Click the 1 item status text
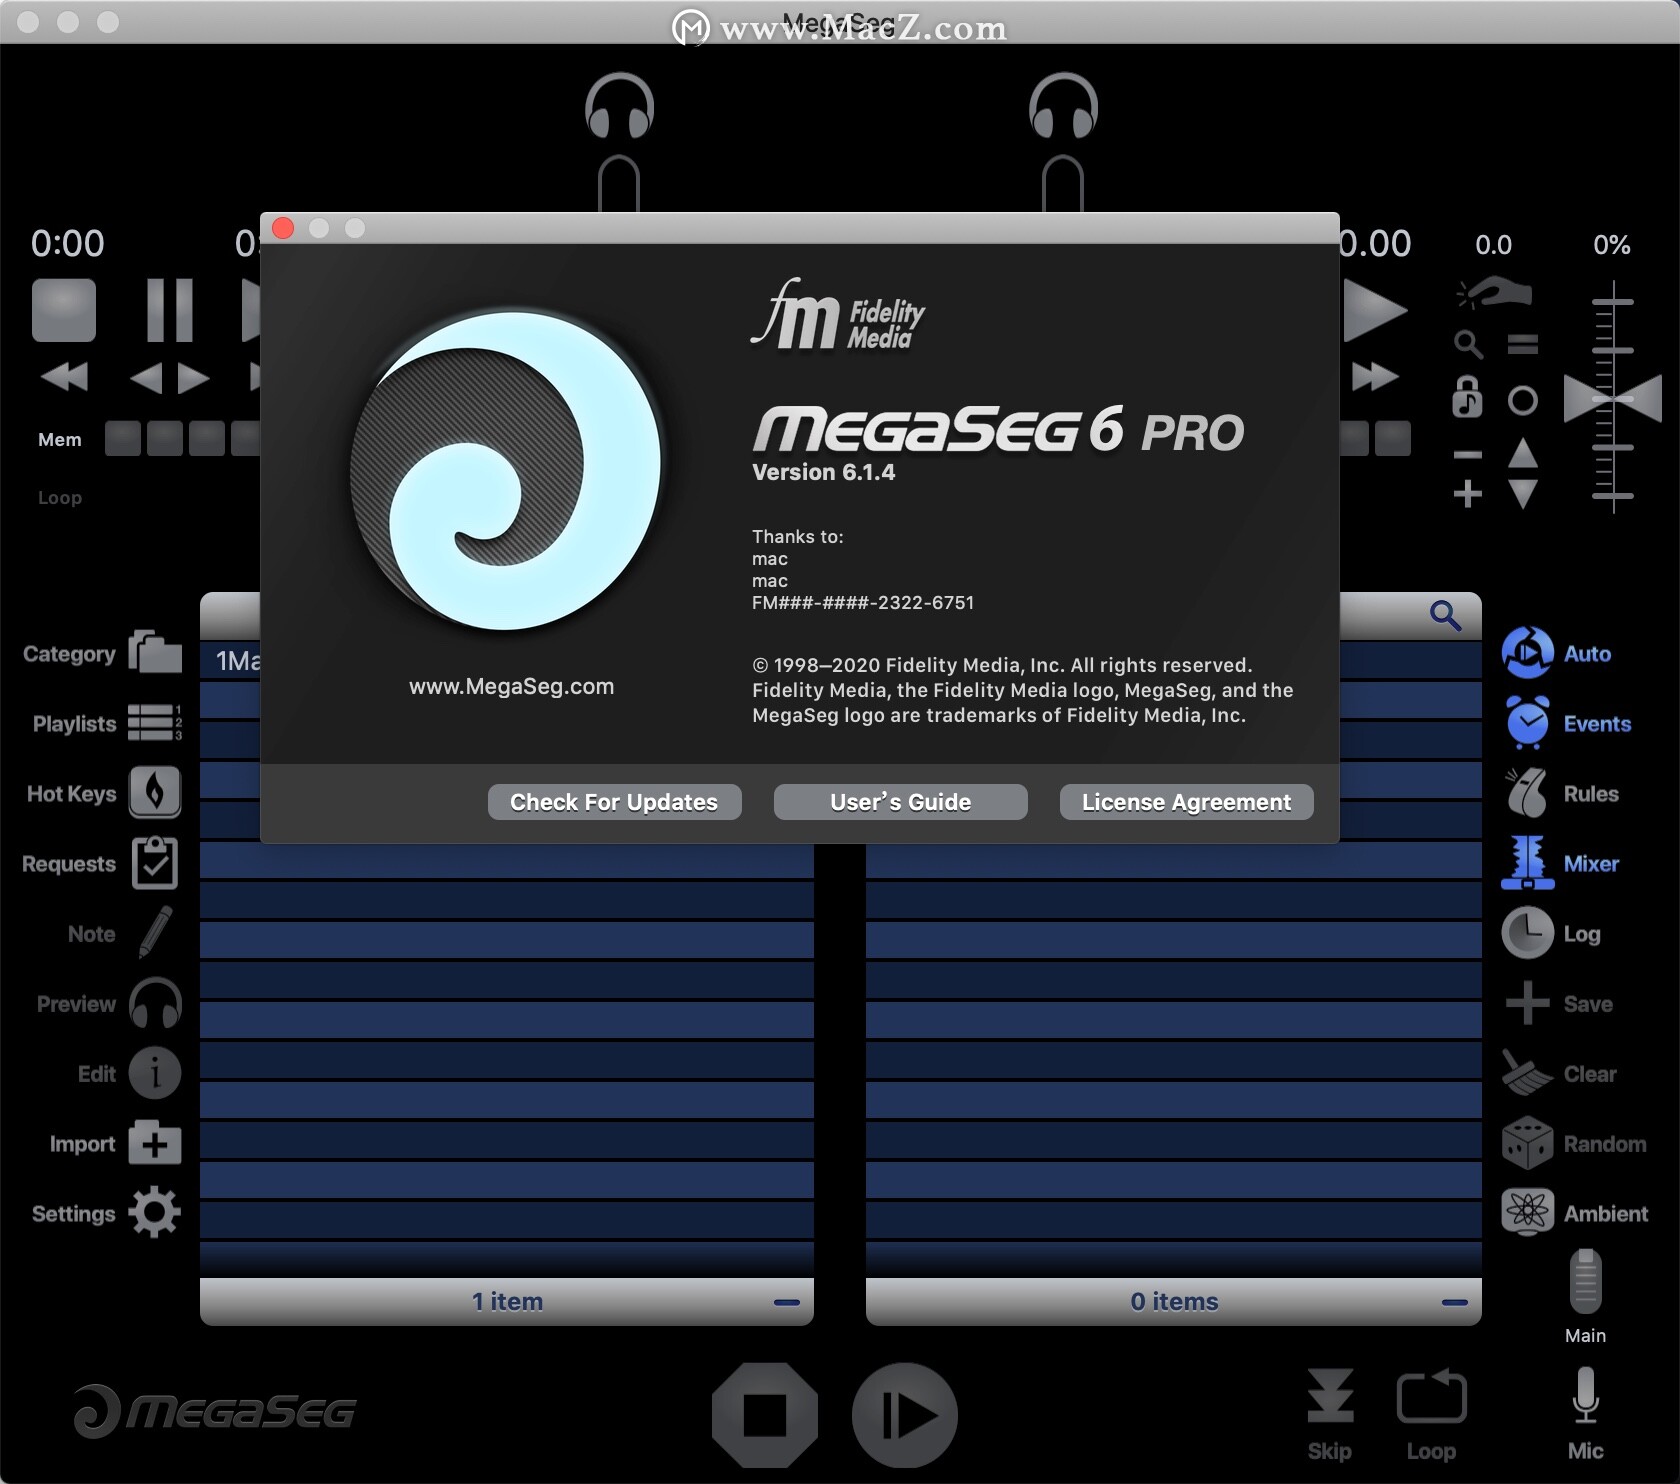This screenshot has width=1680, height=1484. (508, 1302)
